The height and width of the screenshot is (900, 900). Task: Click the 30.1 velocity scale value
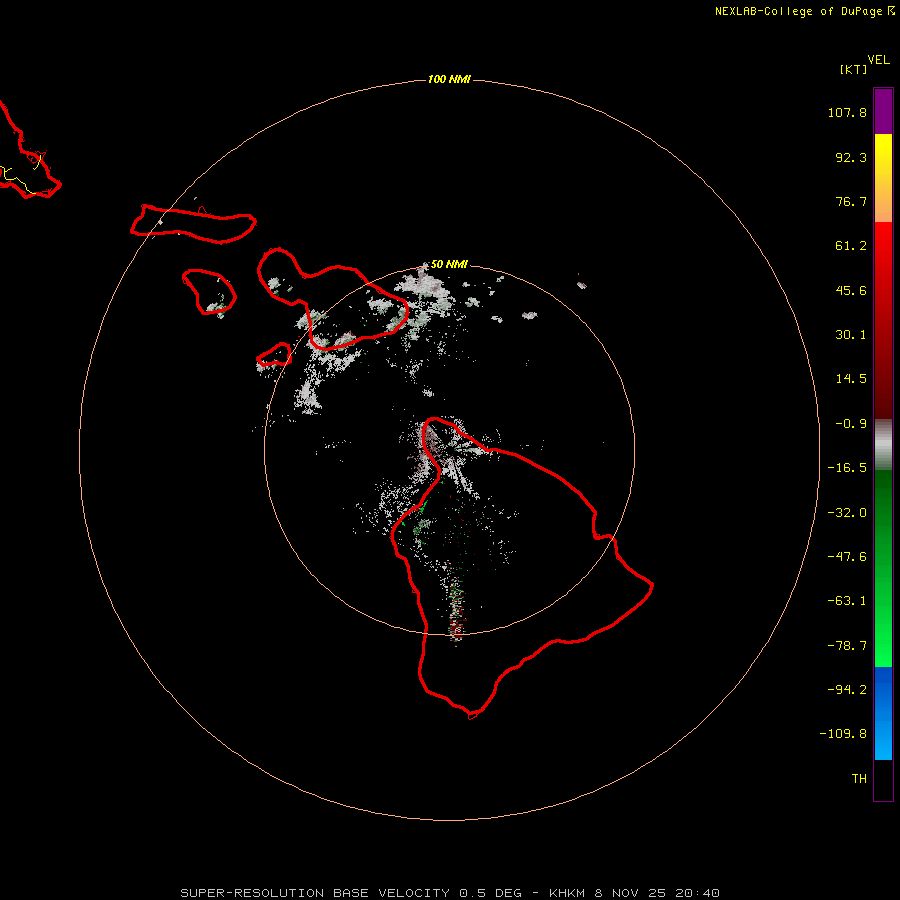(x=851, y=335)
